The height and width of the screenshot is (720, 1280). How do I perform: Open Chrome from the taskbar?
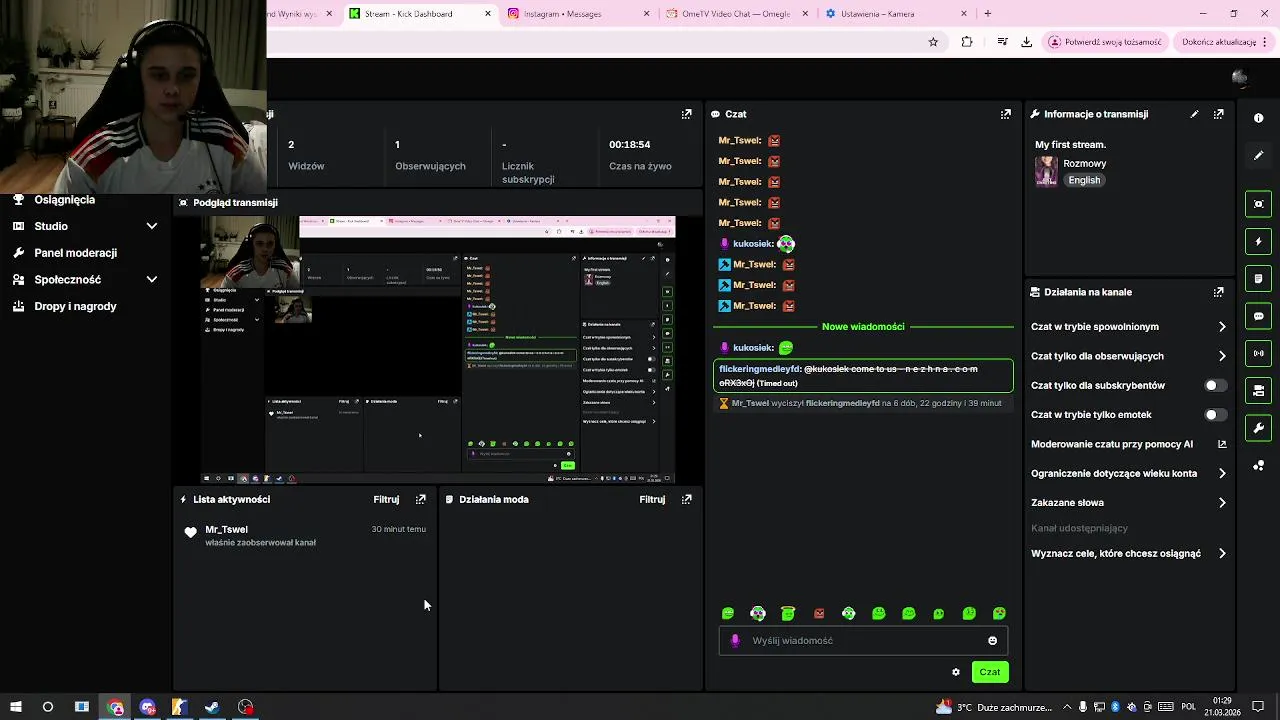[x=116, y=707]
